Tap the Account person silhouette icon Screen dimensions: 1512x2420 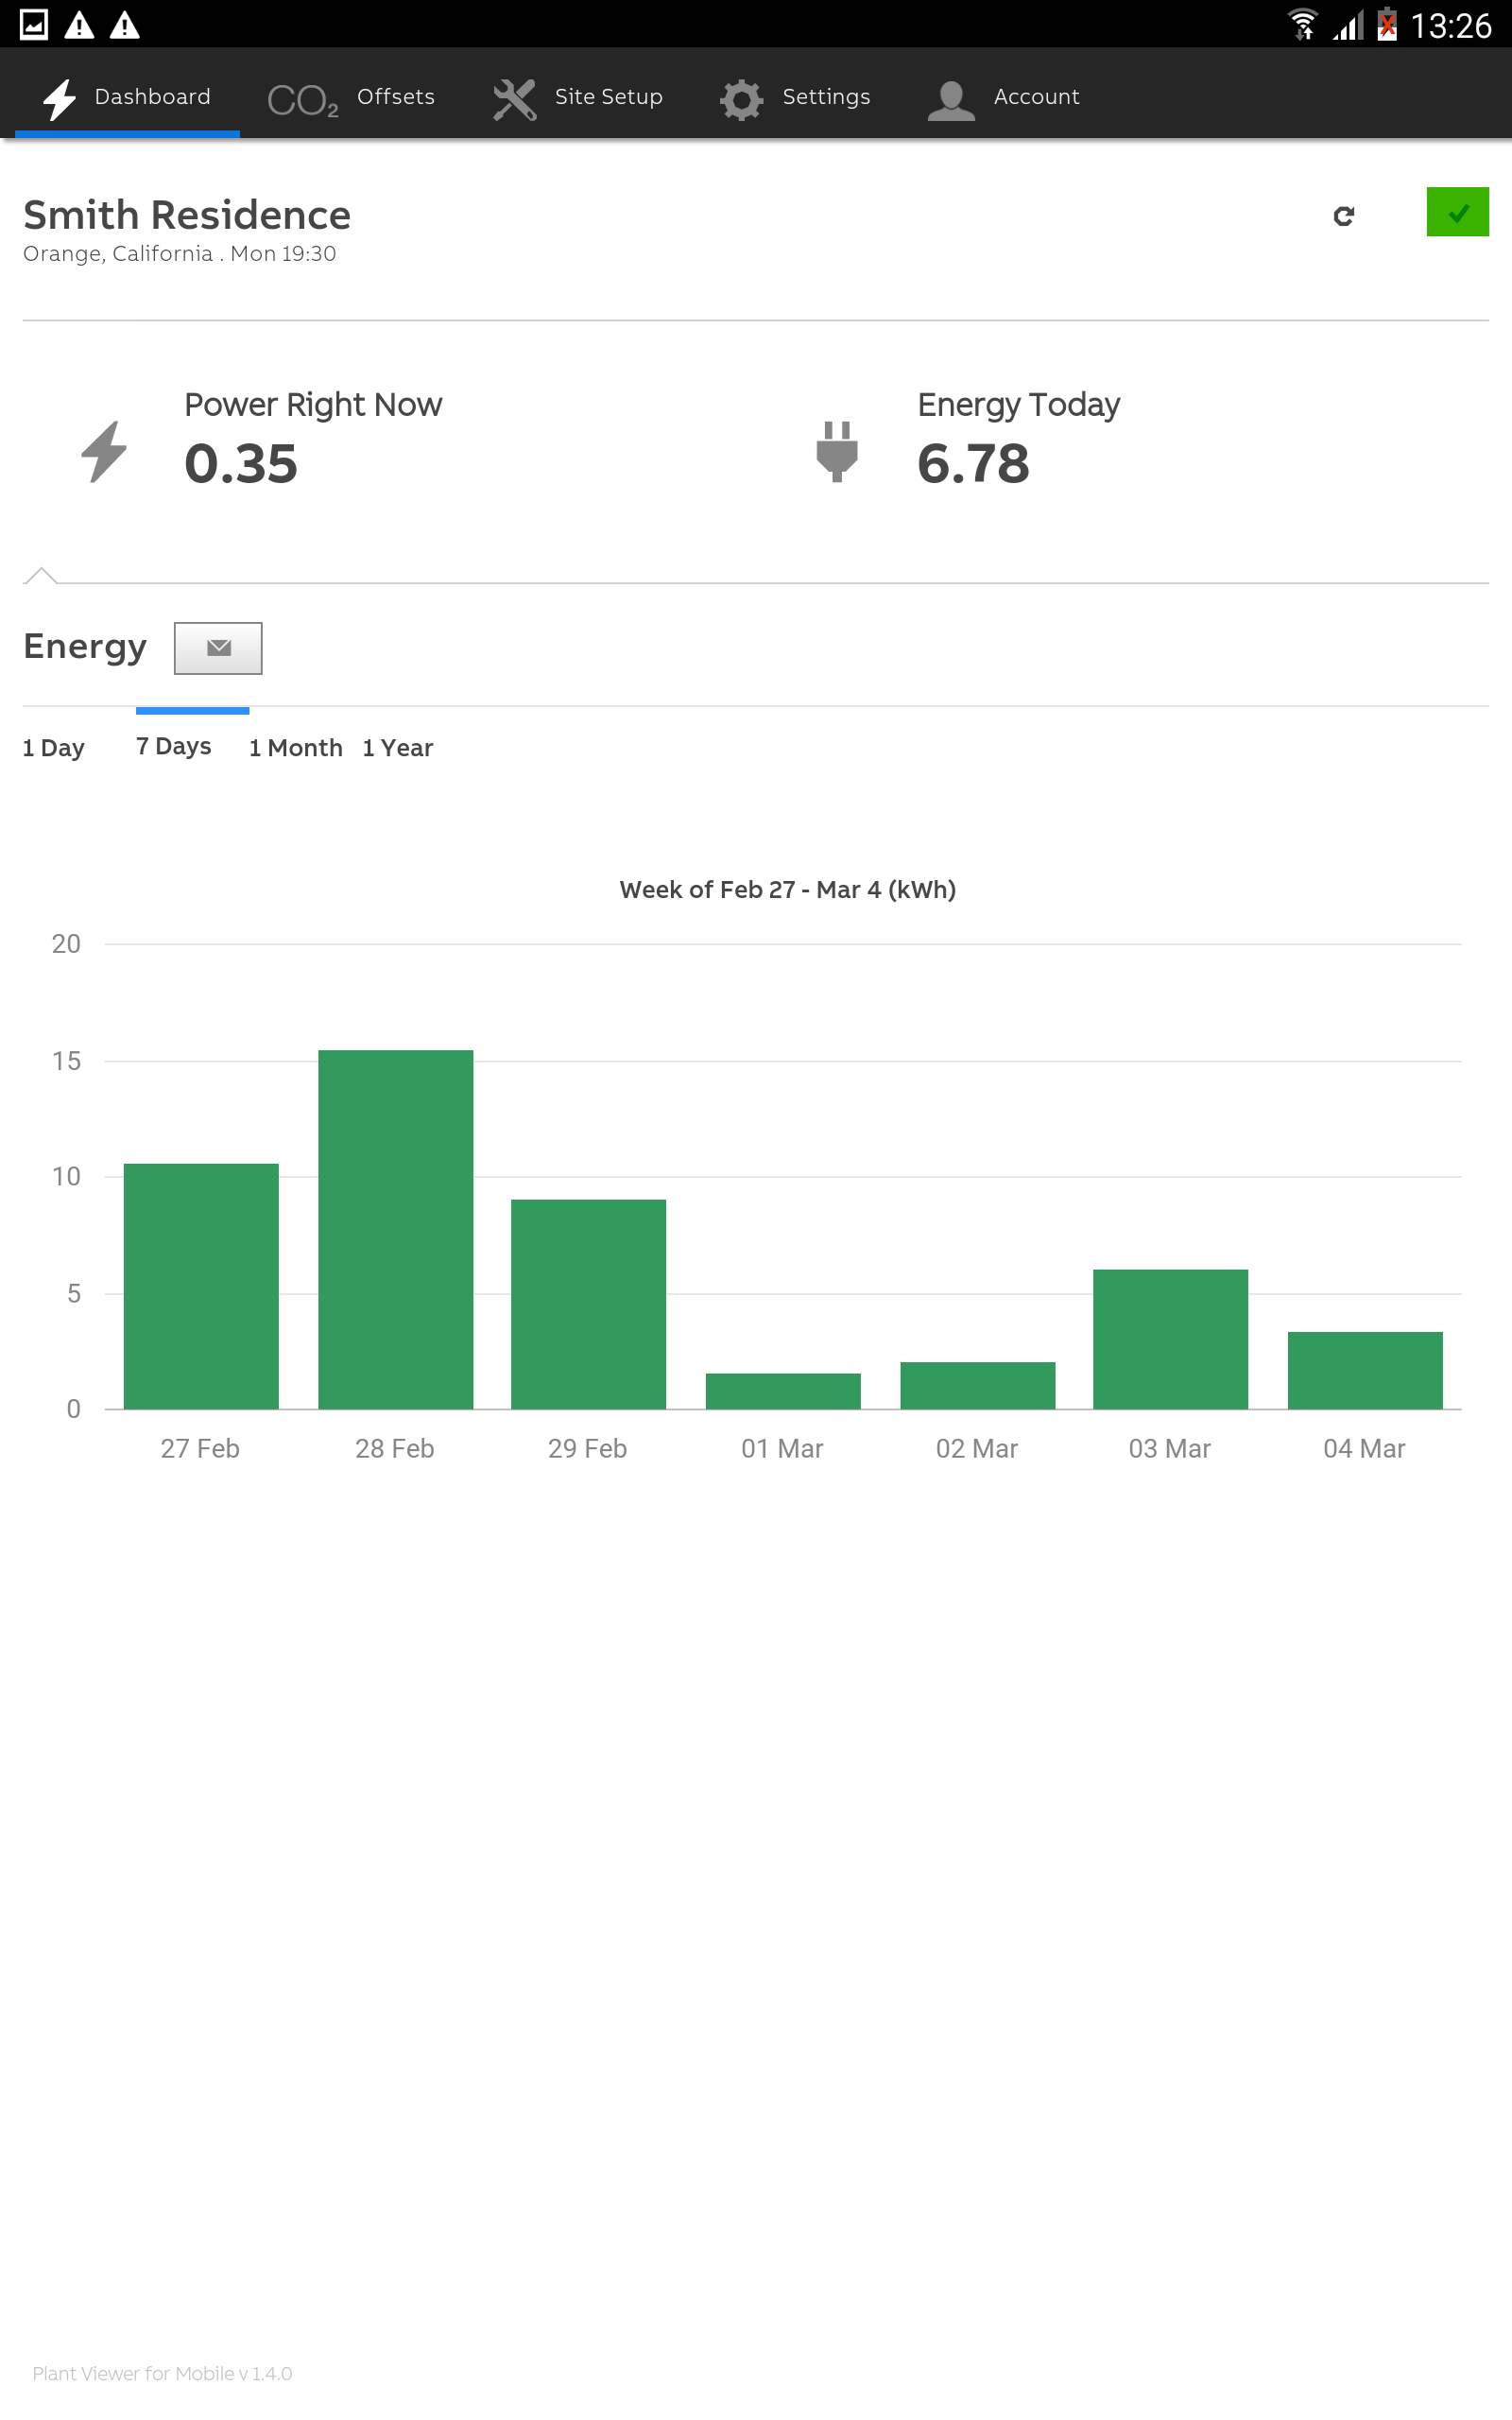[951, 100]
